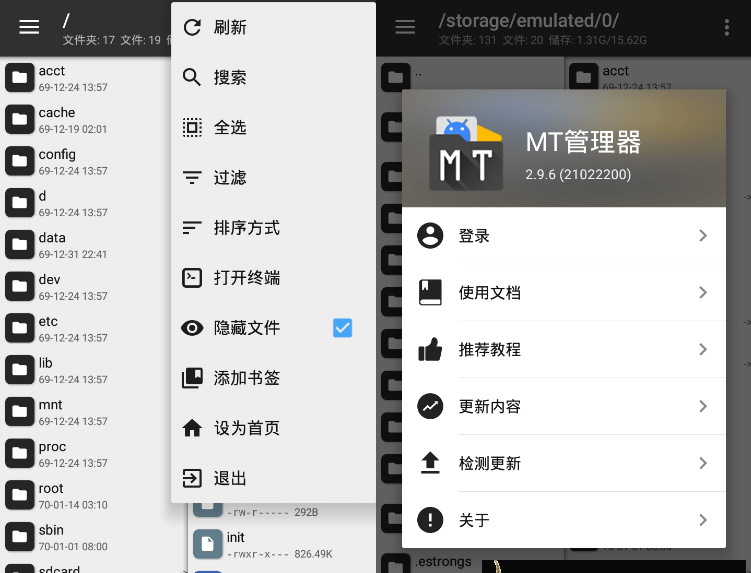Image resolution: width=751 pixels, height=573 pixels.
Task: Open the mnt folder
Action: [85, 411]
